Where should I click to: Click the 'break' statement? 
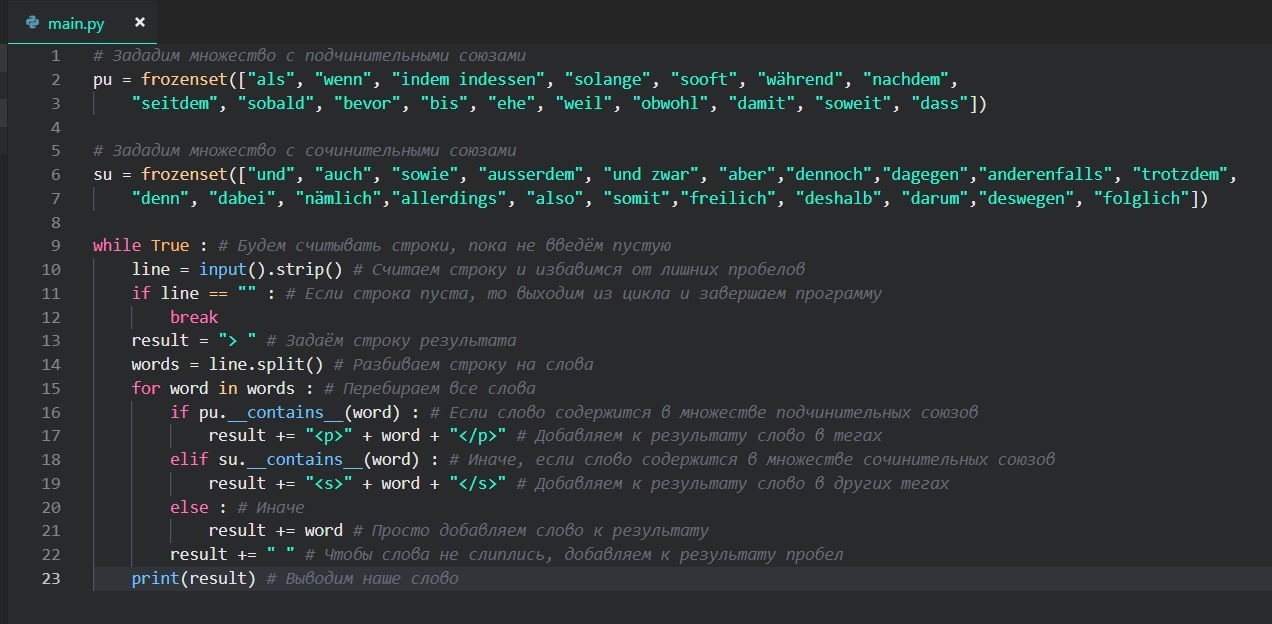point(194,317)
